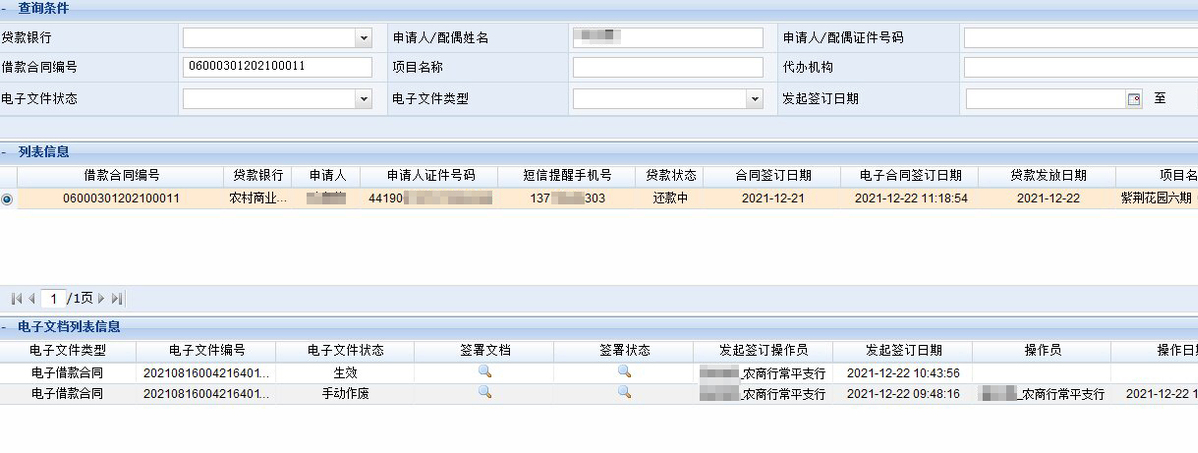The height and width of the screenshot is (453, 1198).
Task: Sort by 贷款发放日期 column header
Action: tap(1047, 176)
